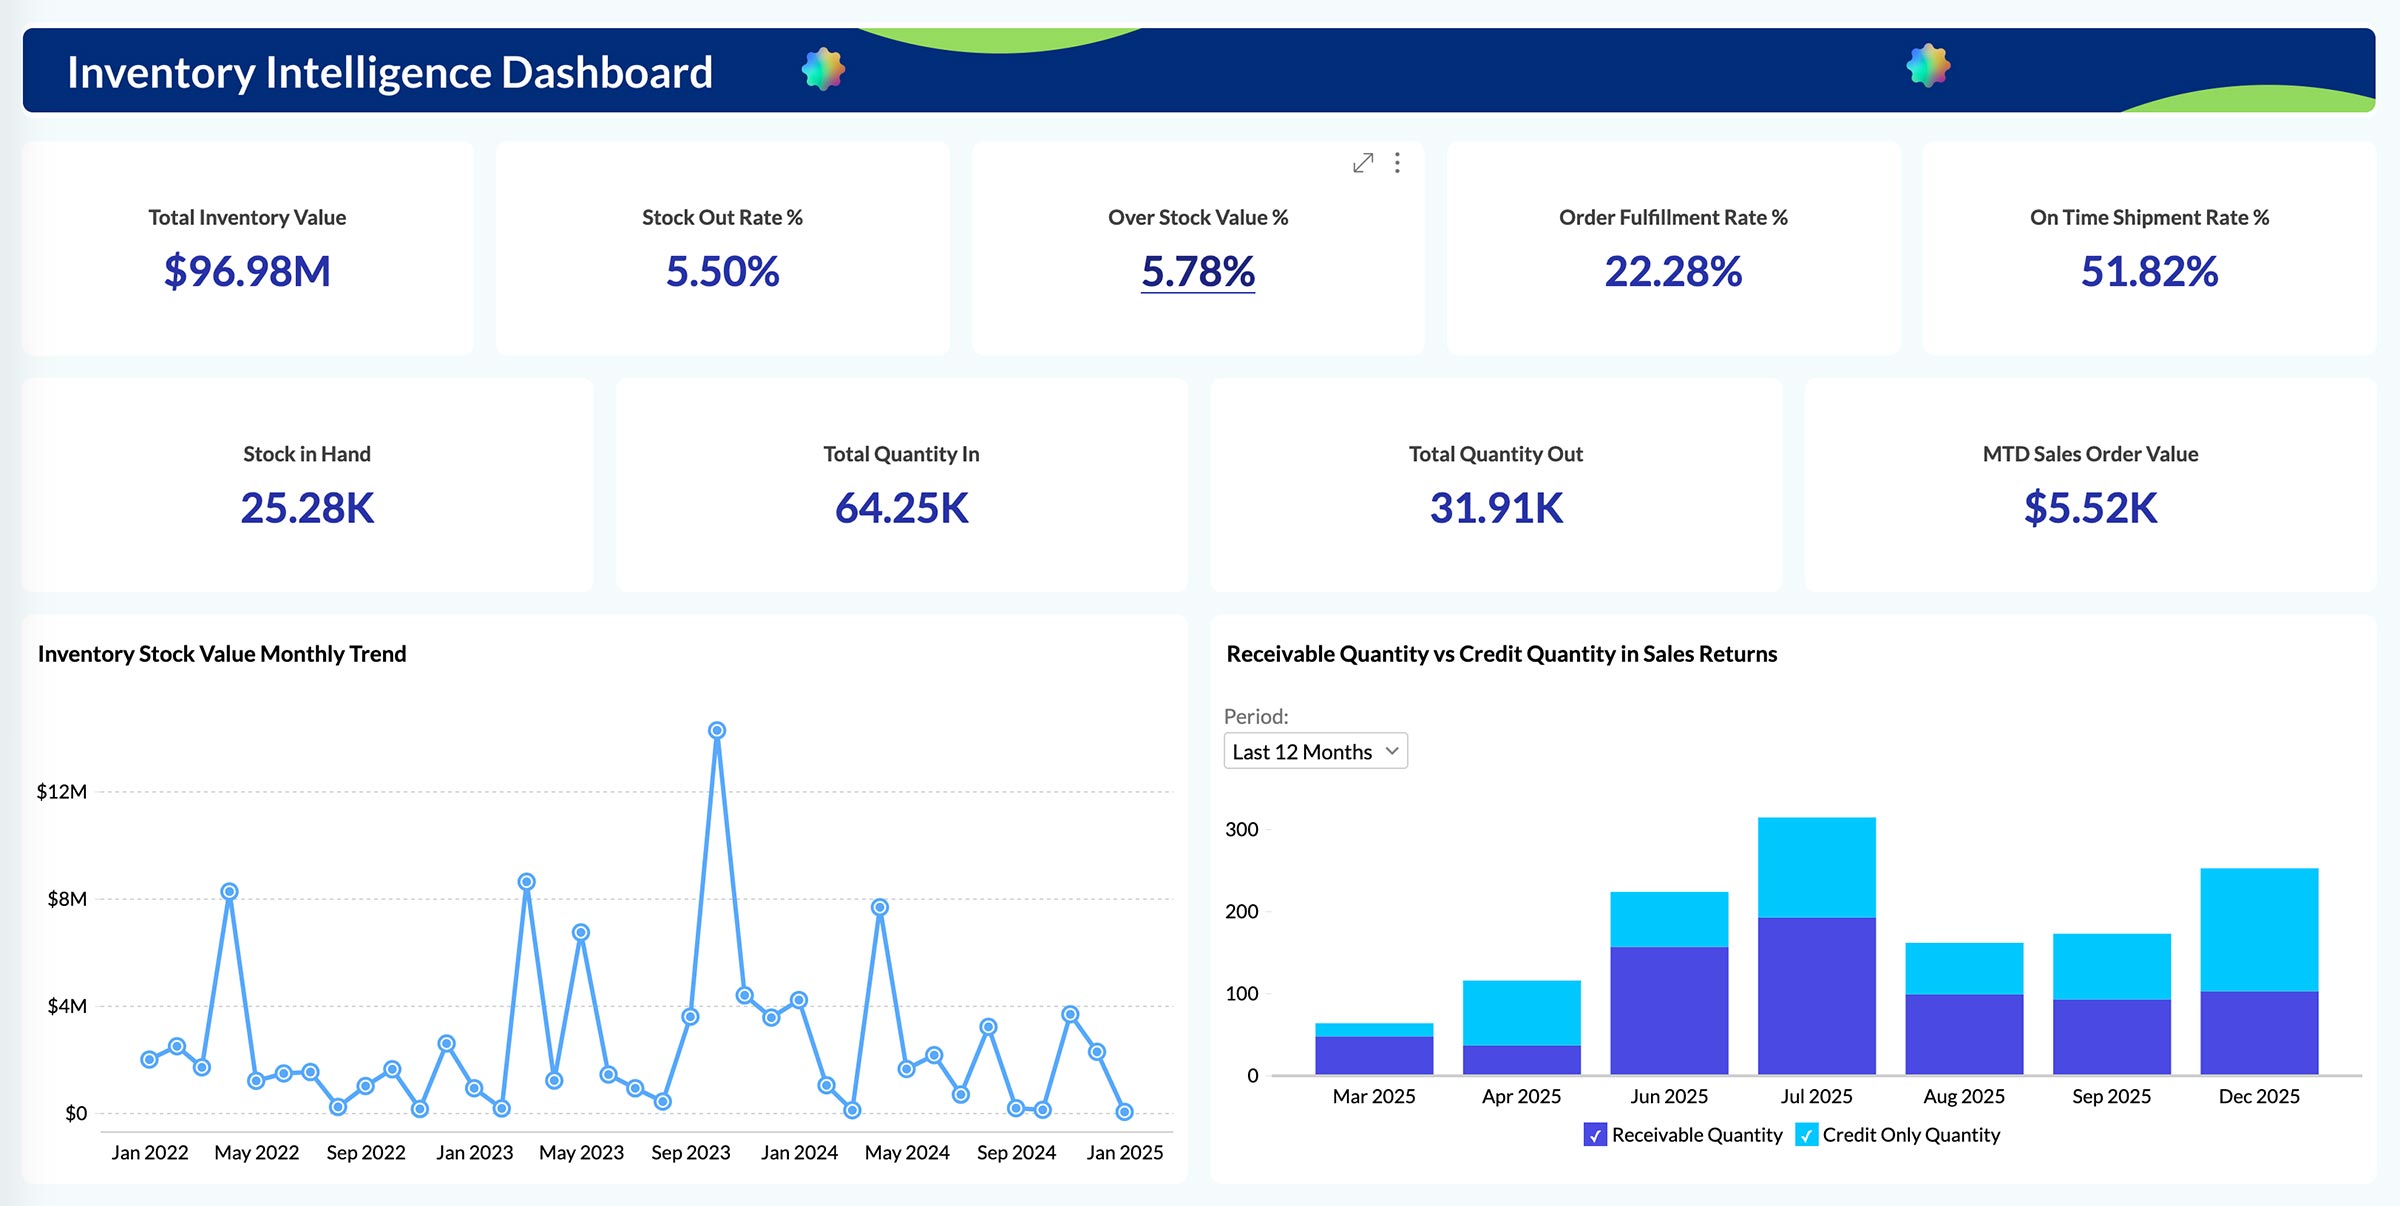Click the Jun 2025 Receivable Quantity bar
This screenshot has height=1206, width=2400.
(1669, 1010)
